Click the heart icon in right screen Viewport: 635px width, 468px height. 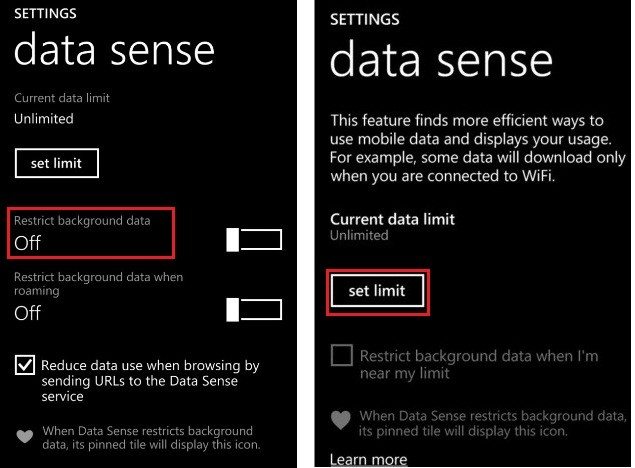[341, 421]
